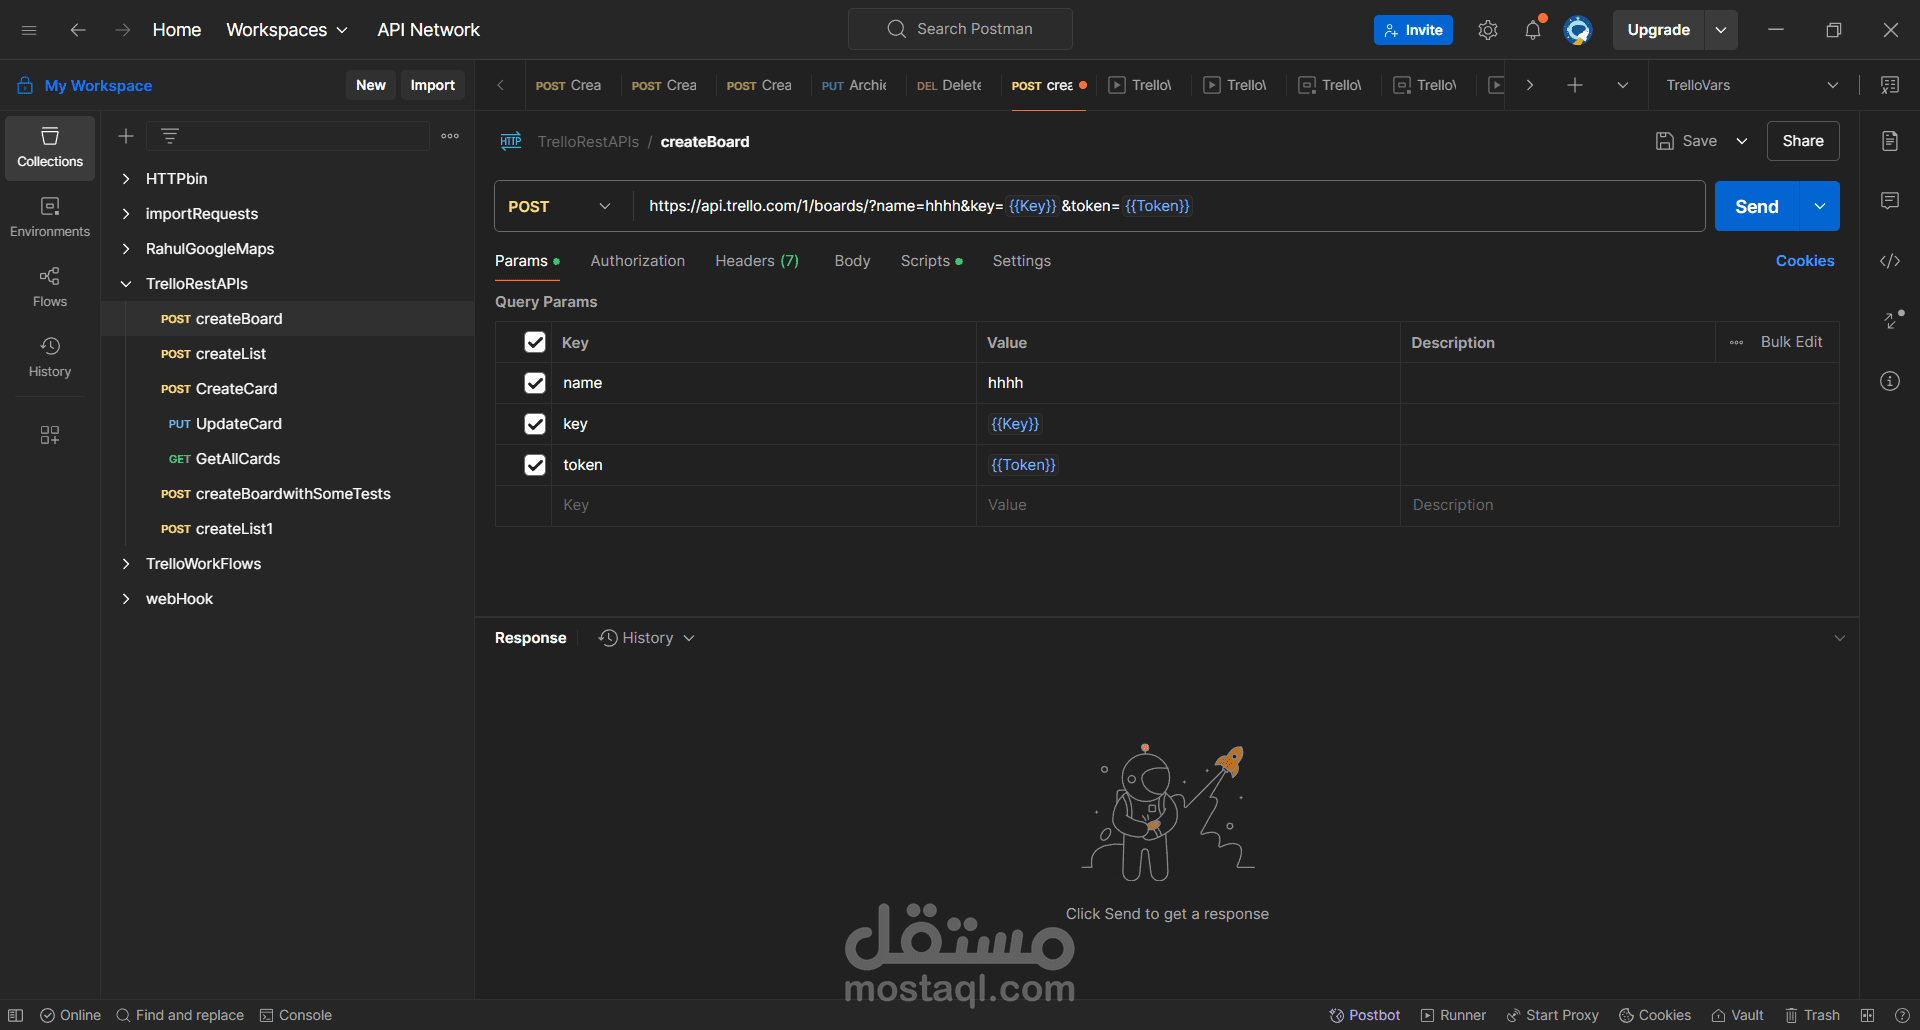Go forward with the right arrow icon

click(122, 30)
